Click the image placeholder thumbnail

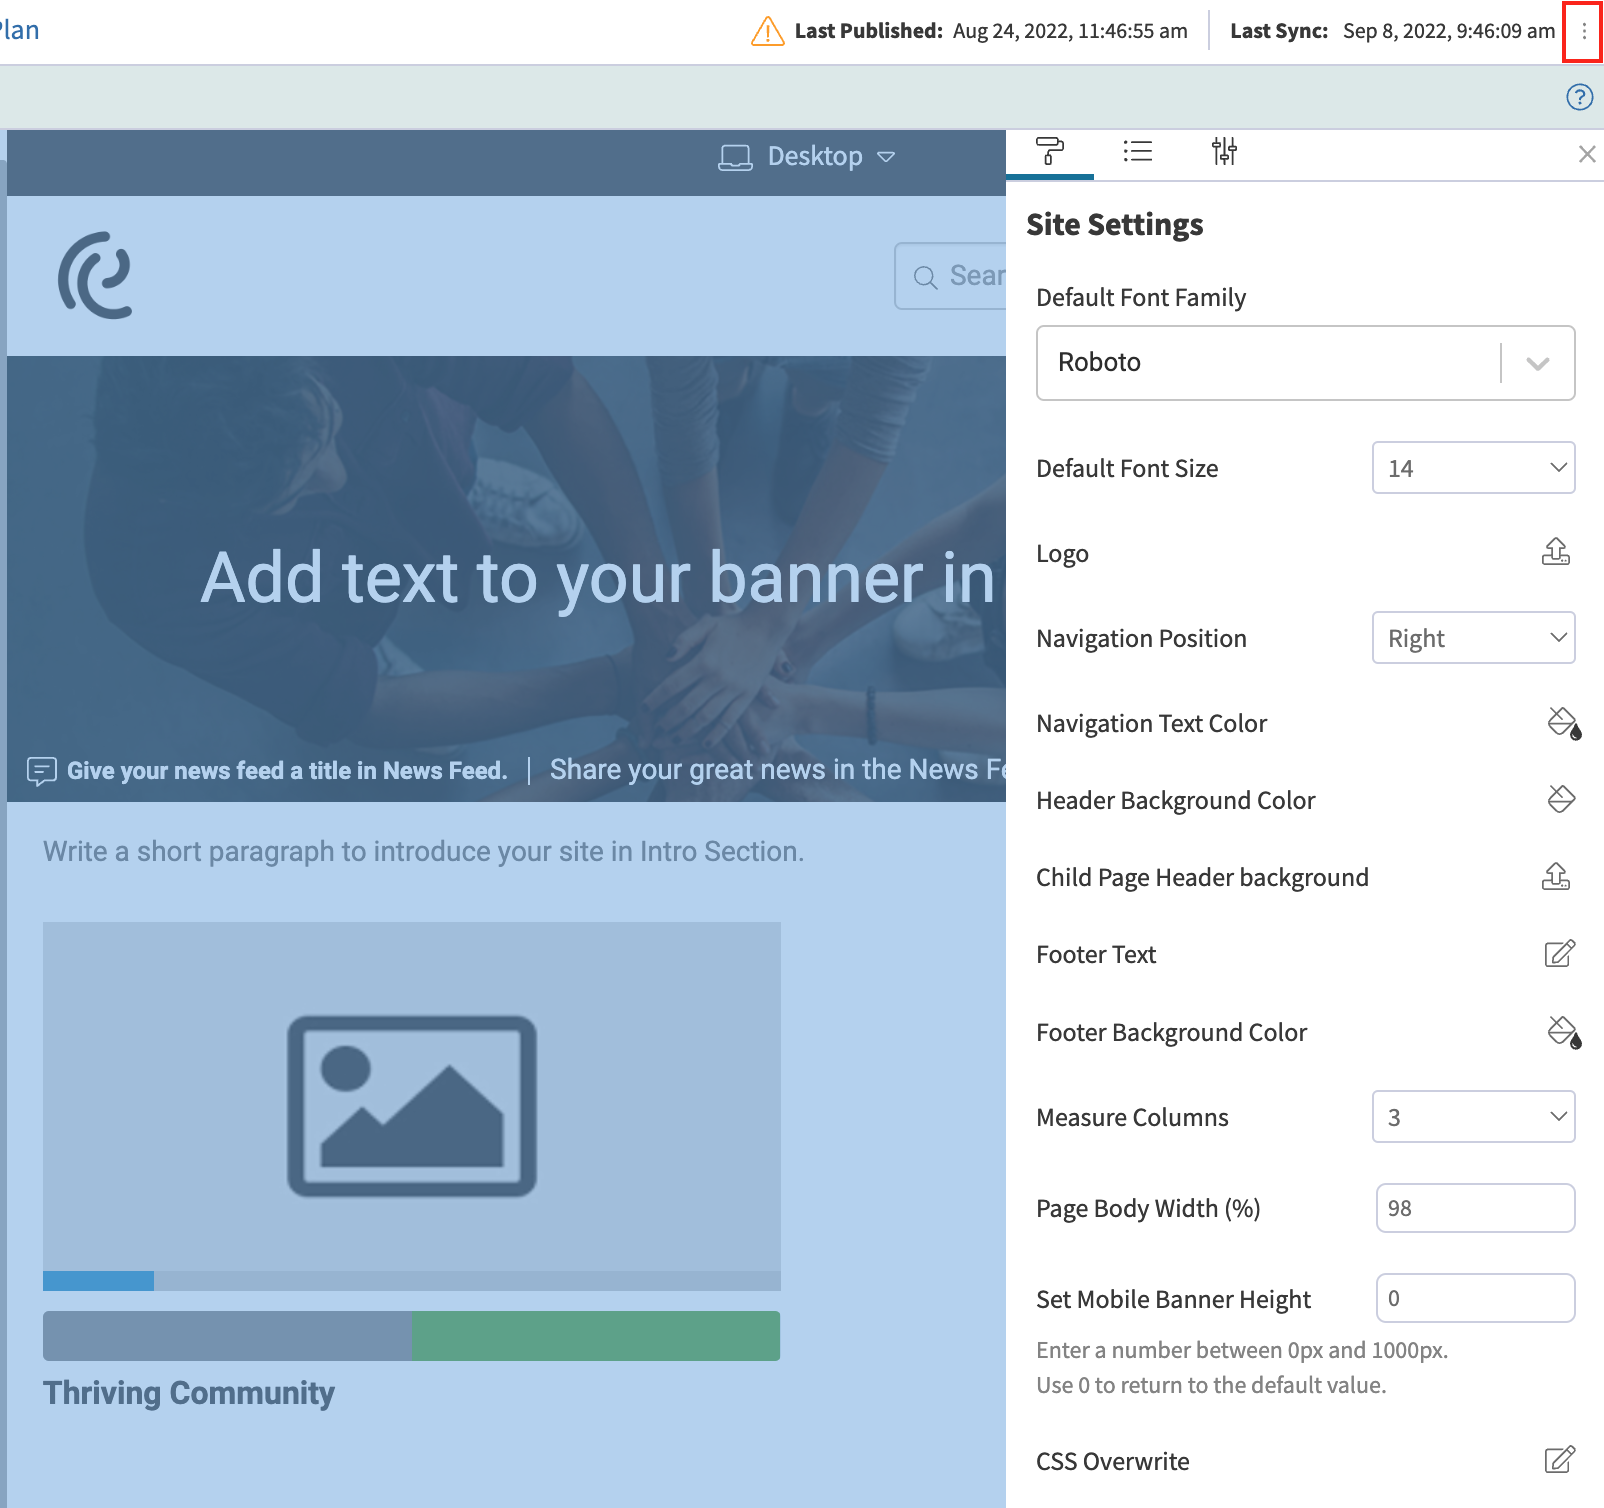tap(412, 1106)
